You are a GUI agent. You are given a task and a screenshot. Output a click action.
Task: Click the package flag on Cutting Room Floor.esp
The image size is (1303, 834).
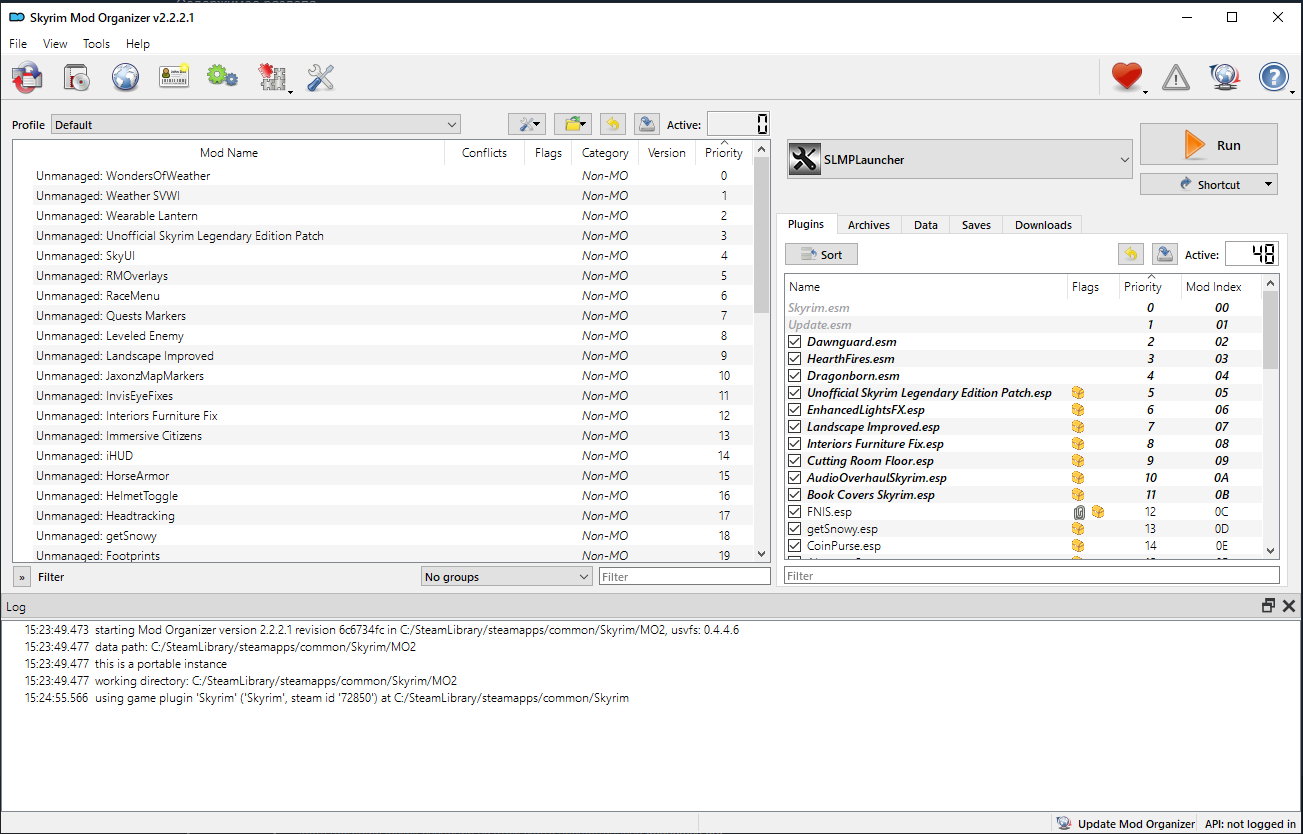(x=1078, y=461)
